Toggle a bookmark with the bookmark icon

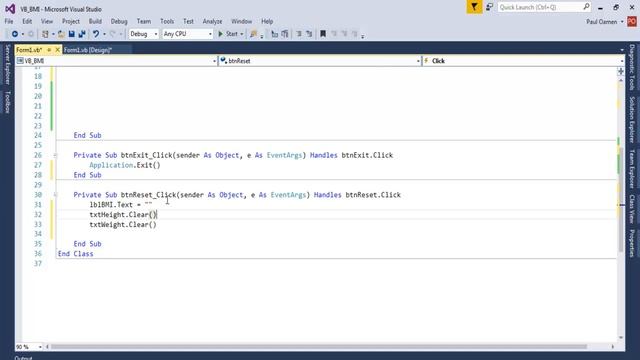tap(323, 34)
